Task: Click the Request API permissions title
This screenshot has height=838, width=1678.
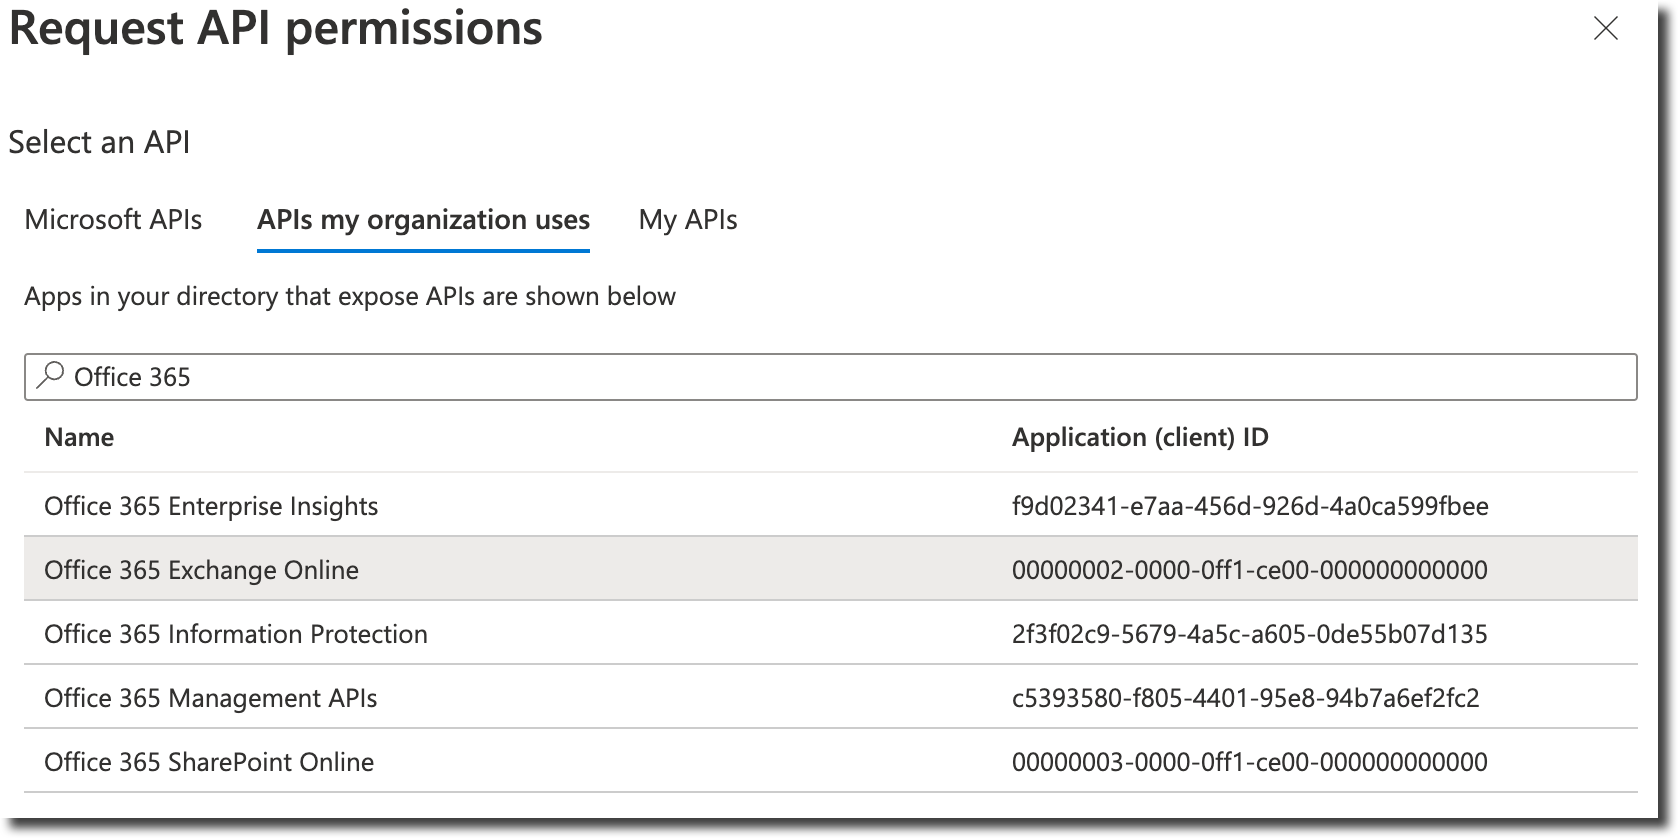Action: click(x=275, y=29)
